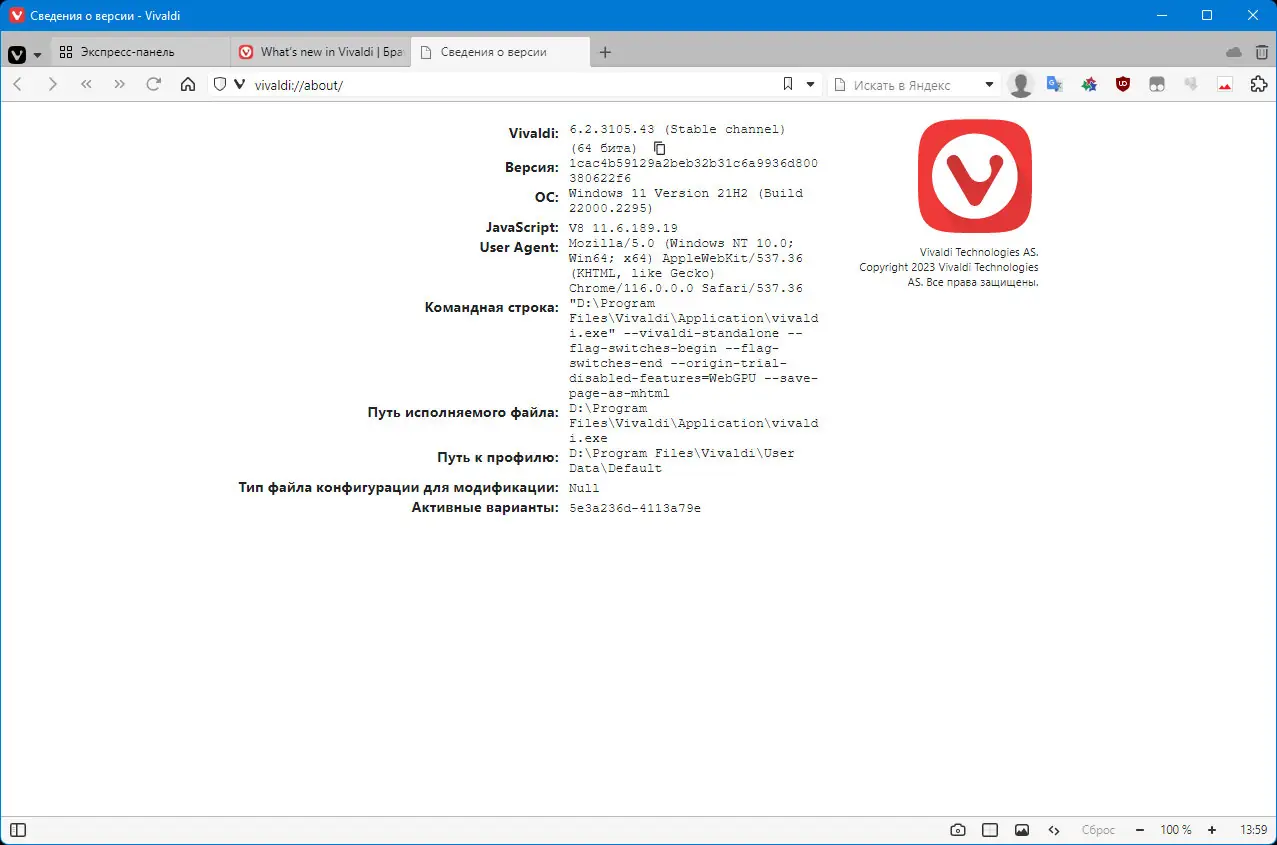Open the Google Translate extension
Image resolution: width=1277 pixels, height=845 pixels.
tap(1054, 85)
